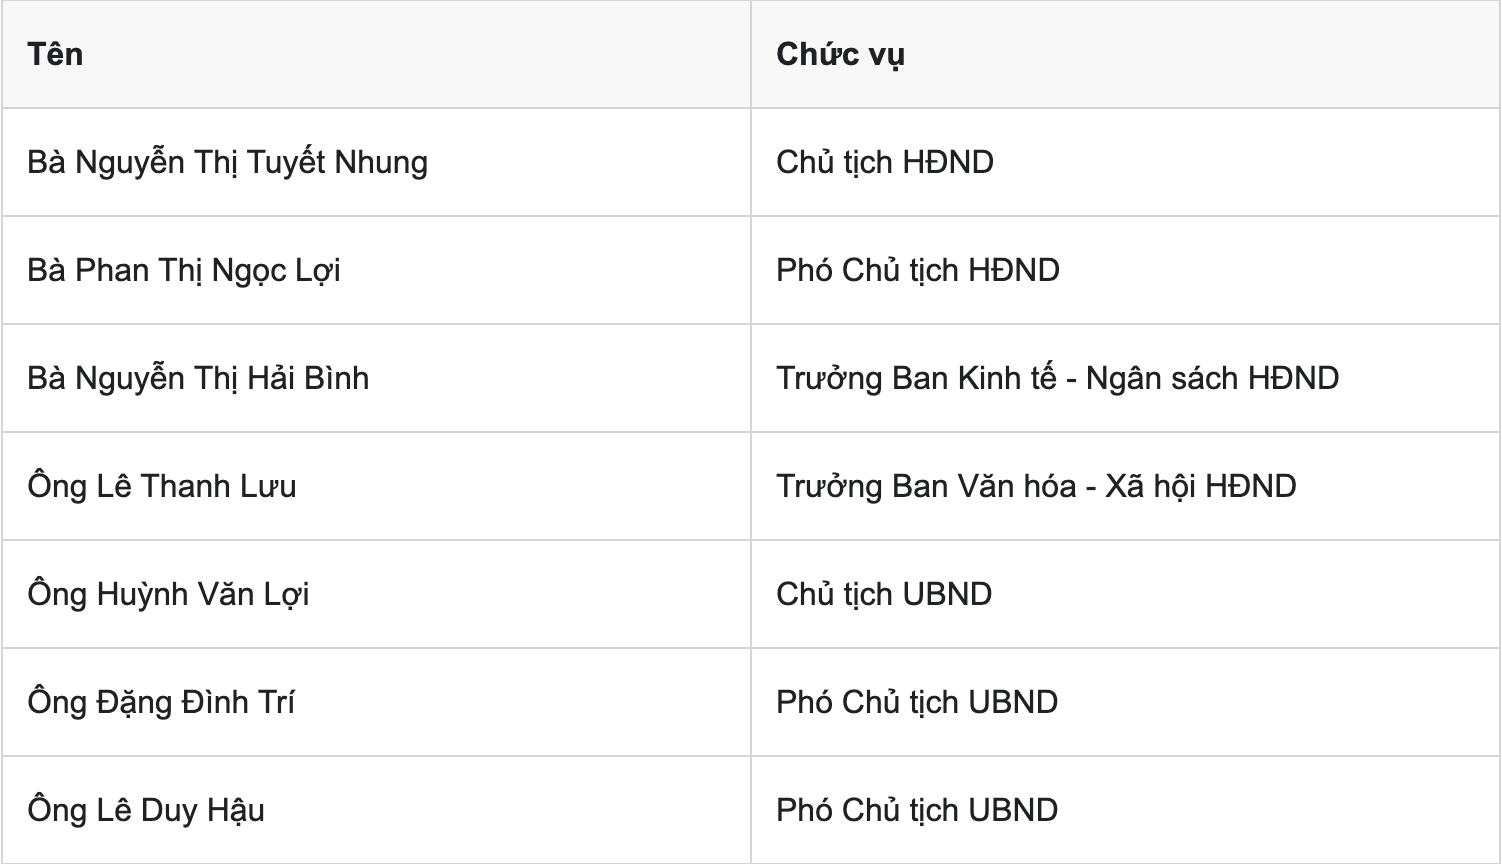Click the word 'Nhung' in first row
The height and width of the screenshot is (864, 1502).
pos(381,163)
